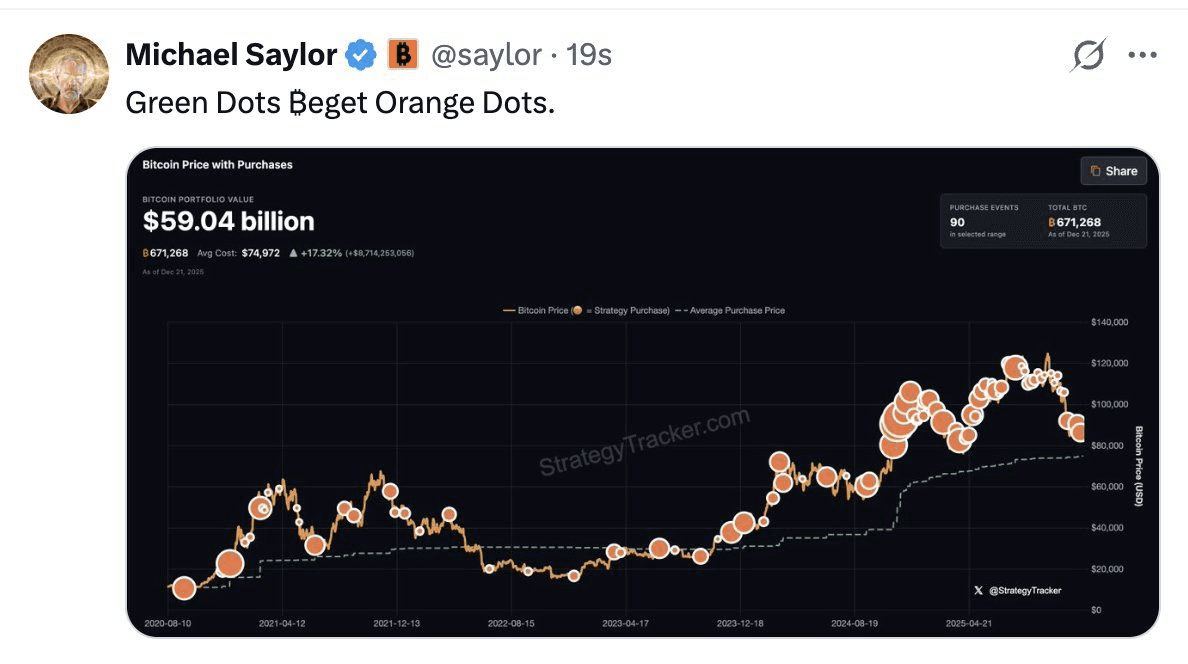The height and width of the screenshot is (664, 1188).
Task: Click the $59.04 billion portfolio value
Action: 228,221
